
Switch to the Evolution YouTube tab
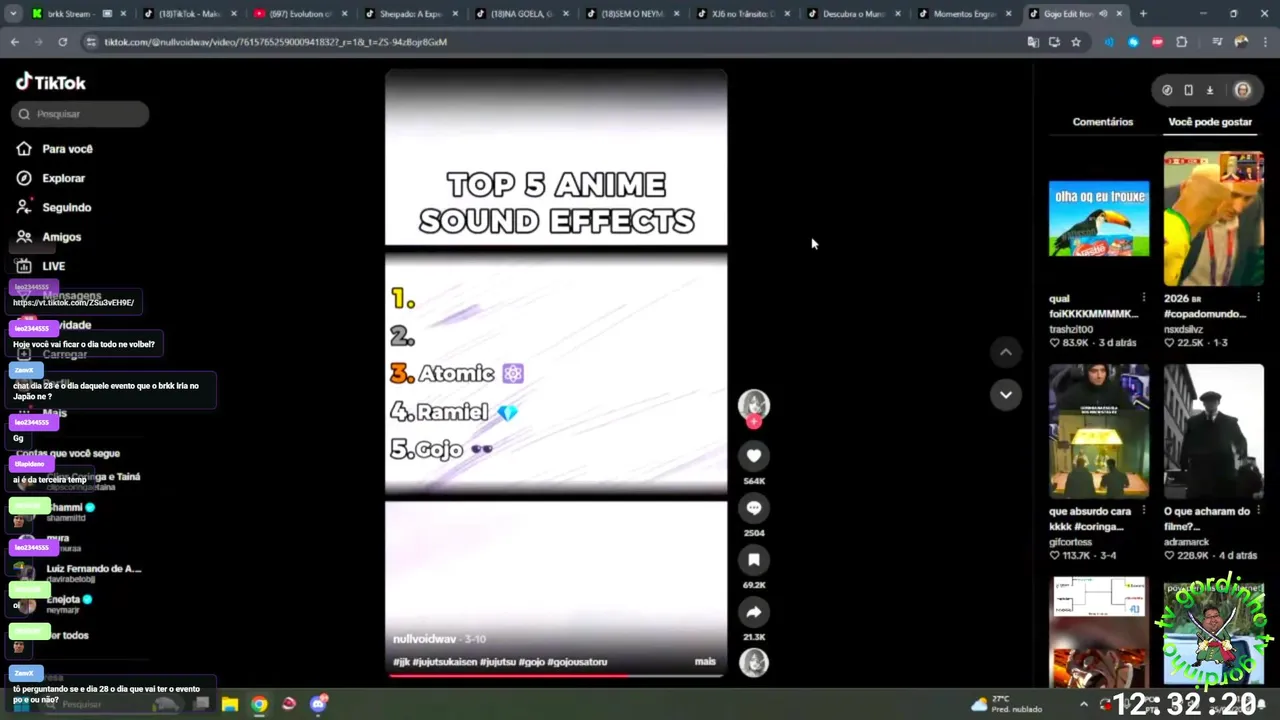[300, 14]
